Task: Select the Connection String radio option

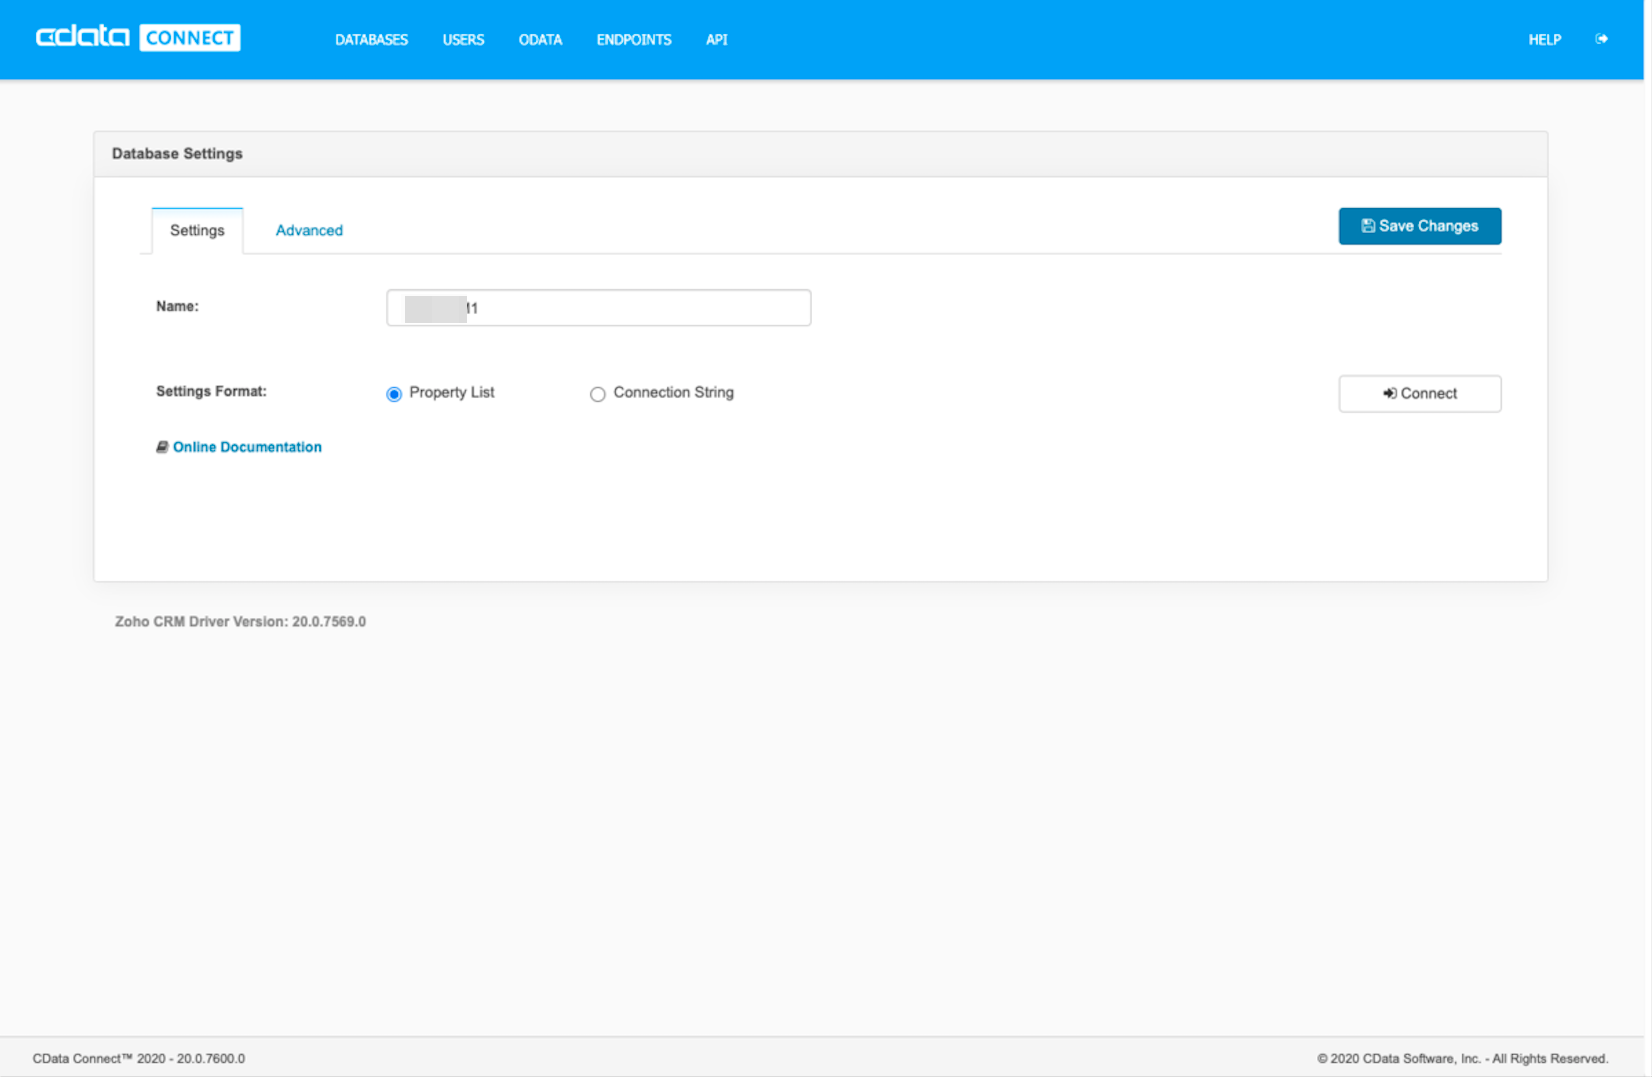Action: [x=597, y=394]
